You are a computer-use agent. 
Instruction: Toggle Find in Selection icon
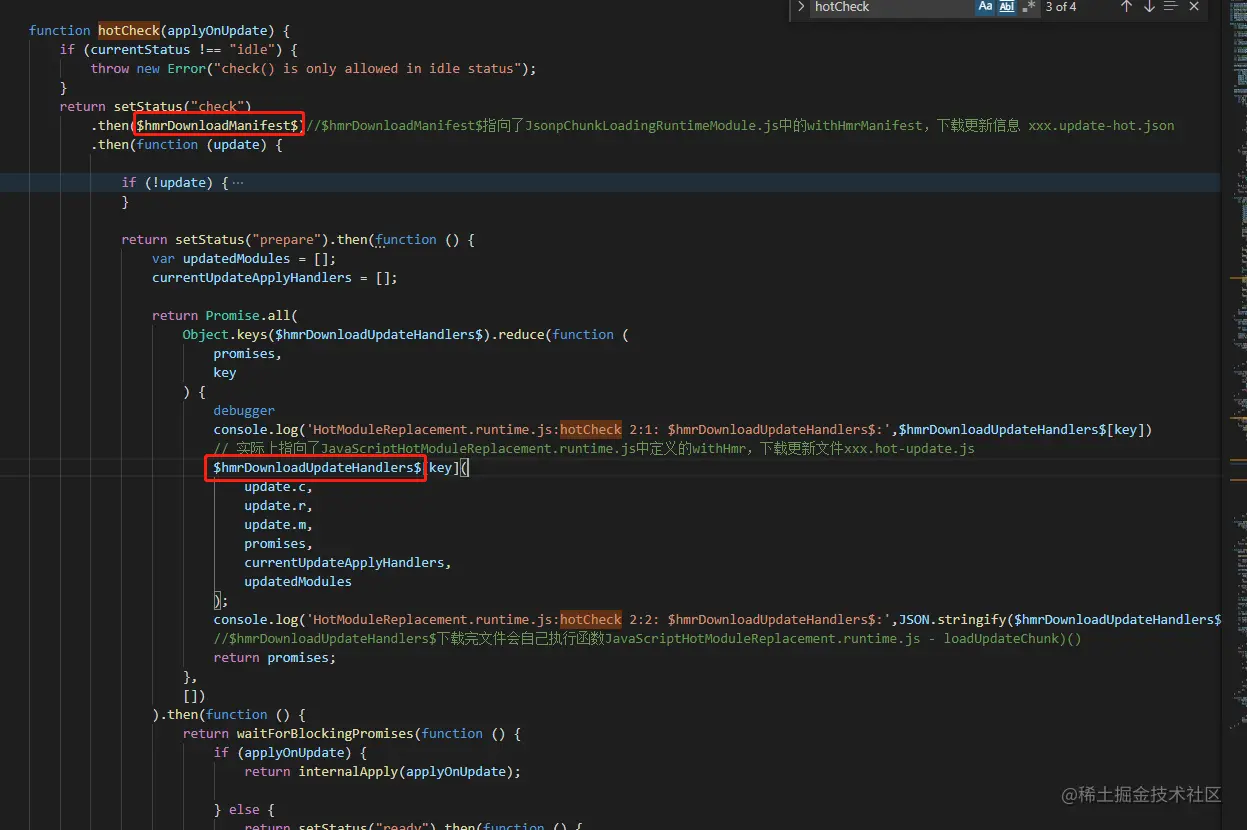pos(1171,7)
